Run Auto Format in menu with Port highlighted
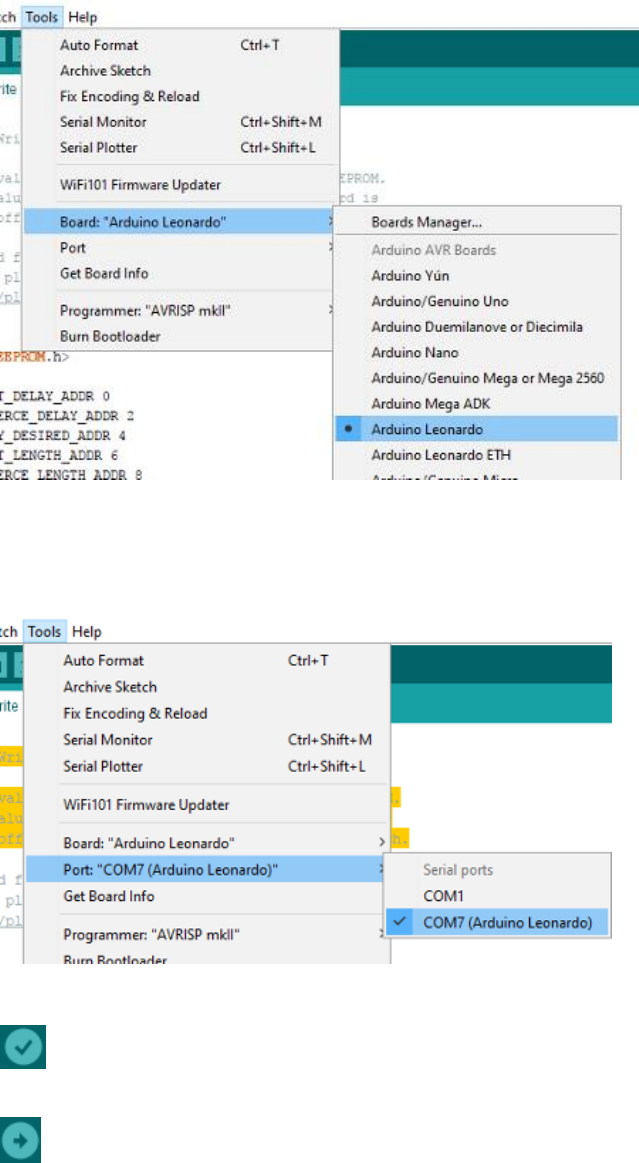Image resolution: width=639 pixels, height=1163 pixels. click(x=207, y=660)
